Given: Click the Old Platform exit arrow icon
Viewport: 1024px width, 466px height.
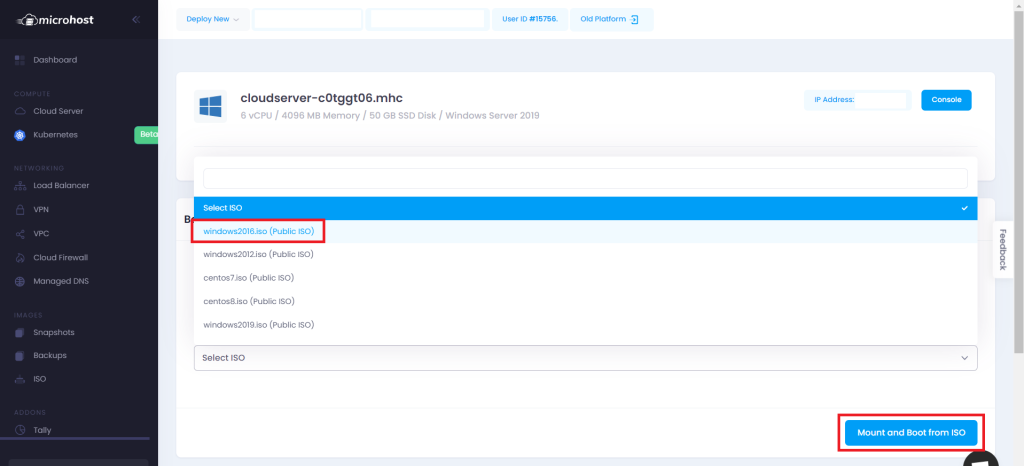Looking at the screenshot, I should click(x=633, y=20).
